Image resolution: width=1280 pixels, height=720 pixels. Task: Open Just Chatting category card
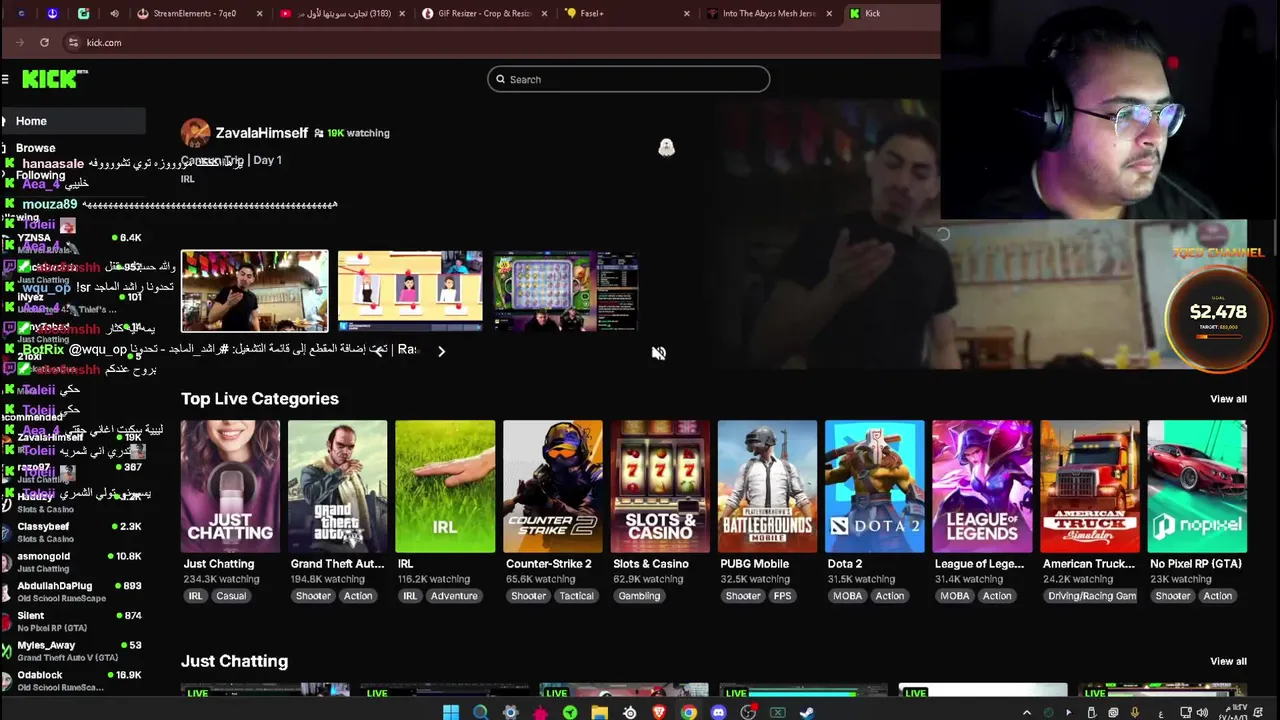pos(230,486)
